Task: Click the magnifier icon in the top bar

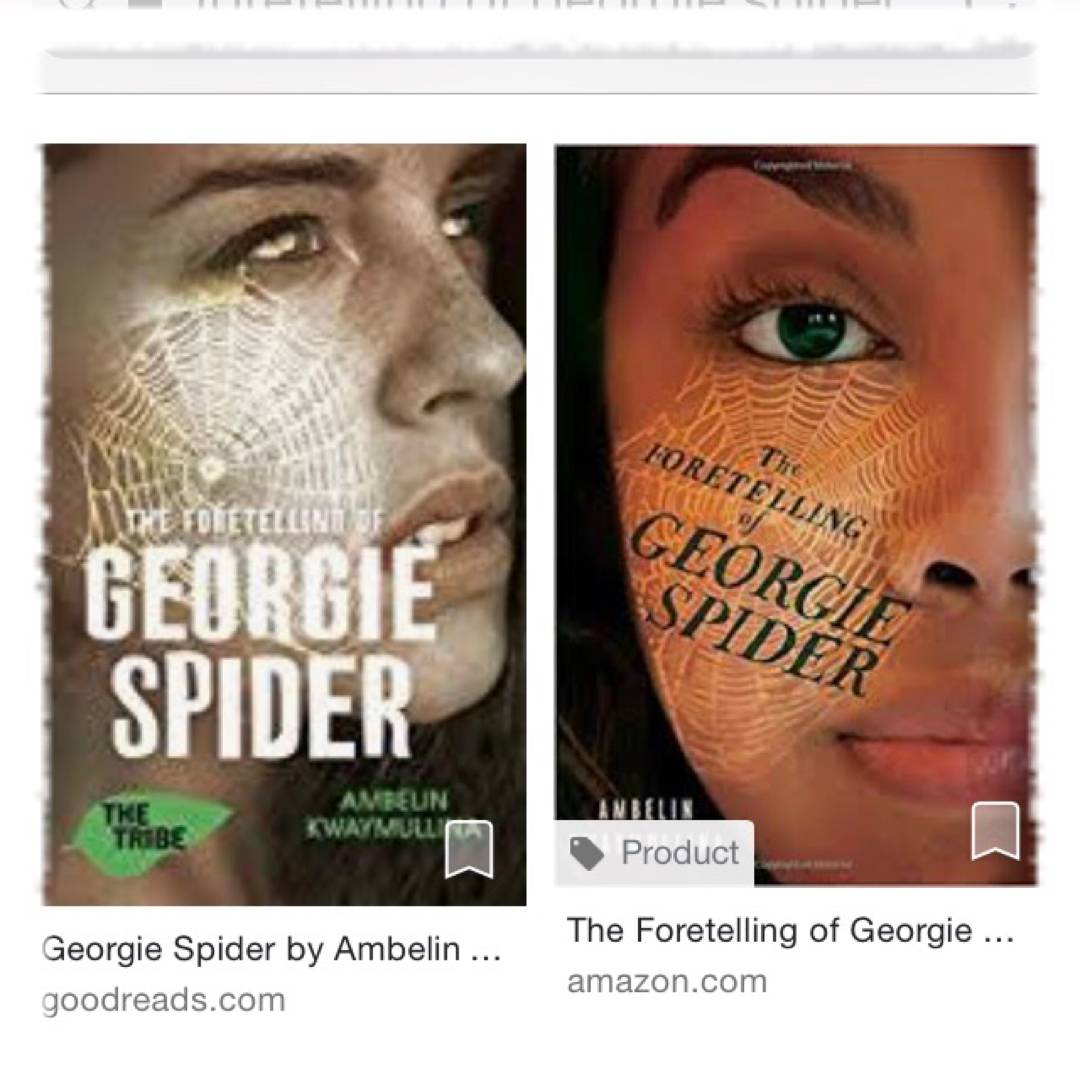Action: (x=74, y=3)
